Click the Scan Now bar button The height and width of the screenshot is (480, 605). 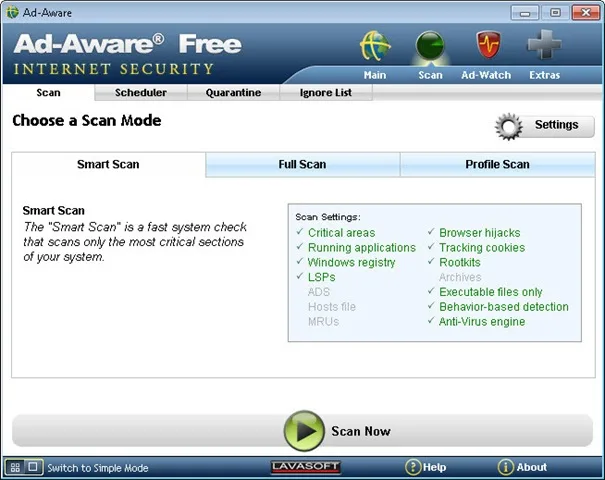[x=302, y=431]
